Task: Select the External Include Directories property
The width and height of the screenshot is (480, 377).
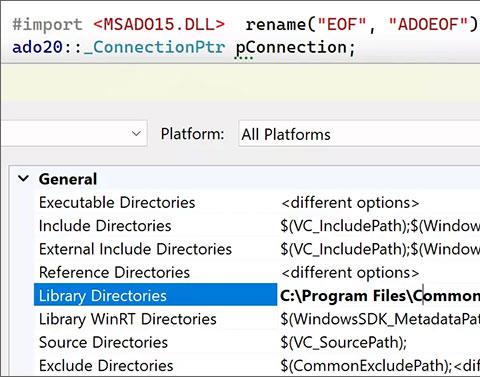Action: coord(135,249)
